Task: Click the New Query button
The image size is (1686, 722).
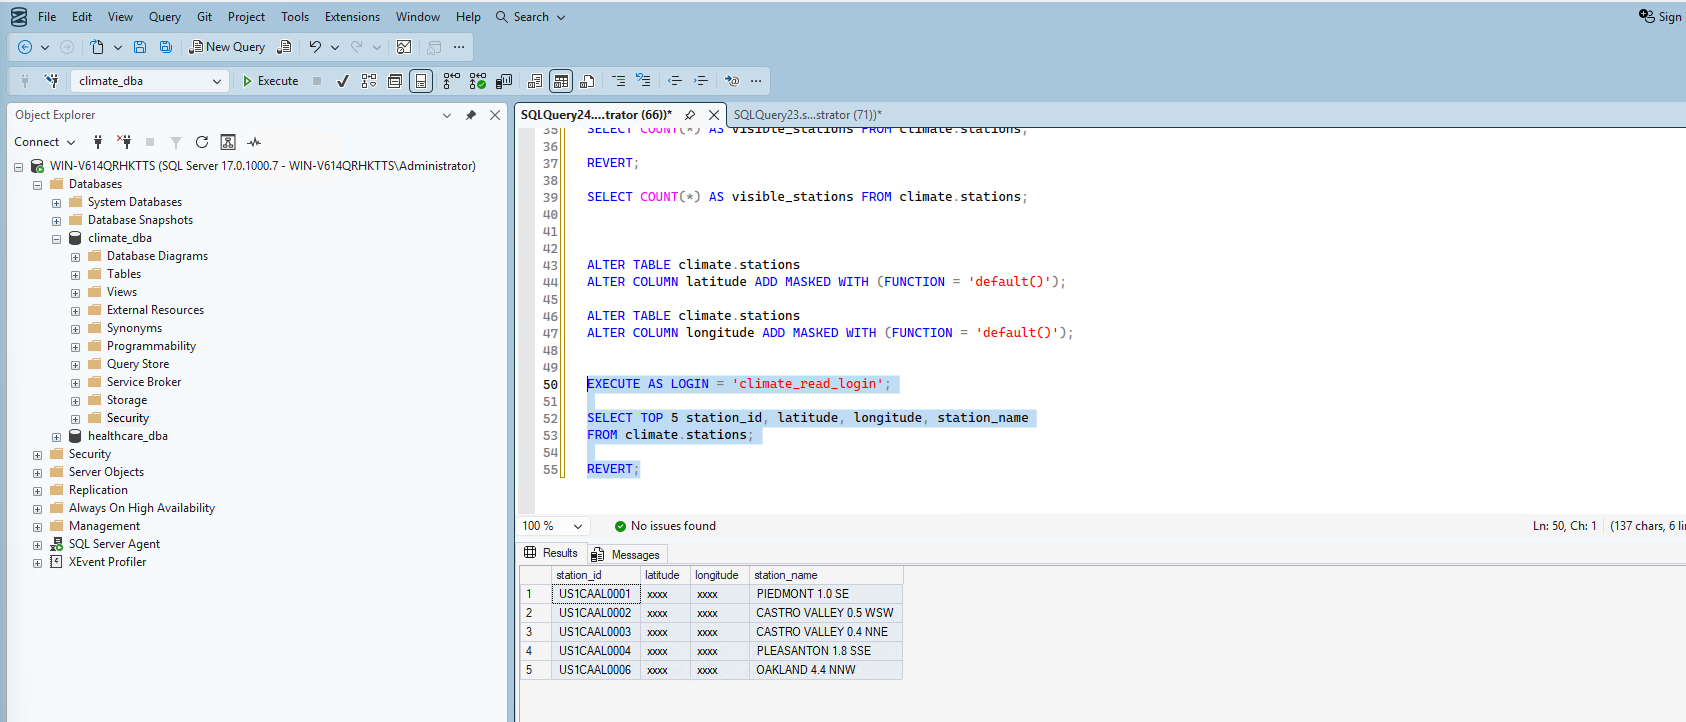Action: click(x=227, y=47)
